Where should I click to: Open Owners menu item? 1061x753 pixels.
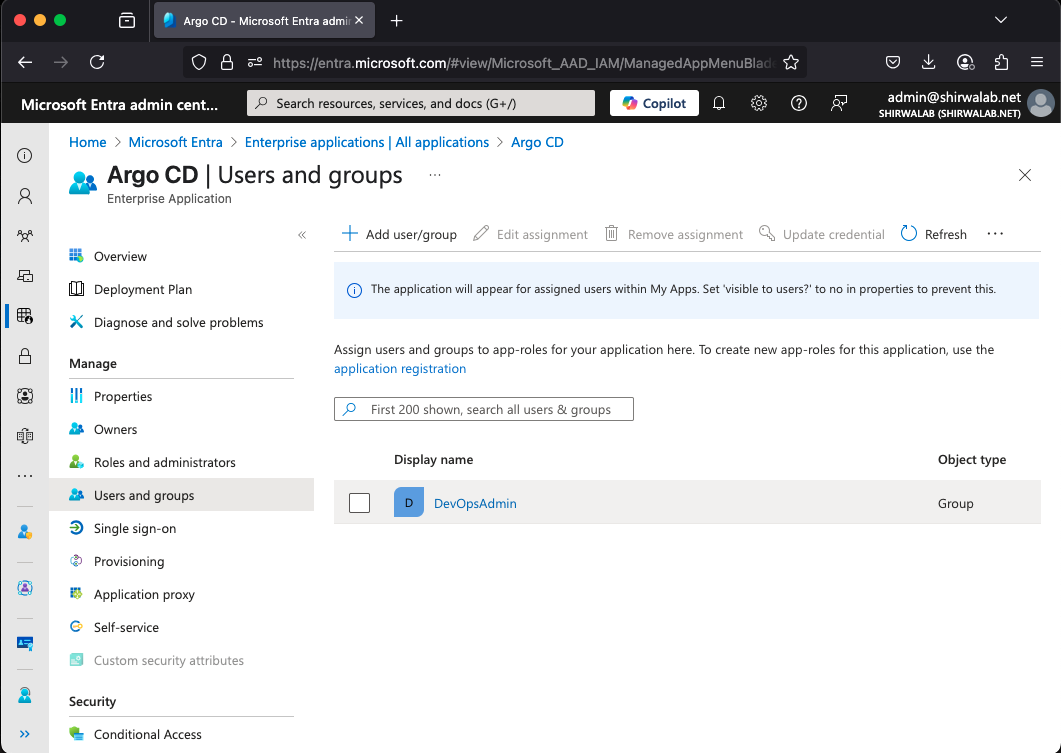(x=115, y=429)
